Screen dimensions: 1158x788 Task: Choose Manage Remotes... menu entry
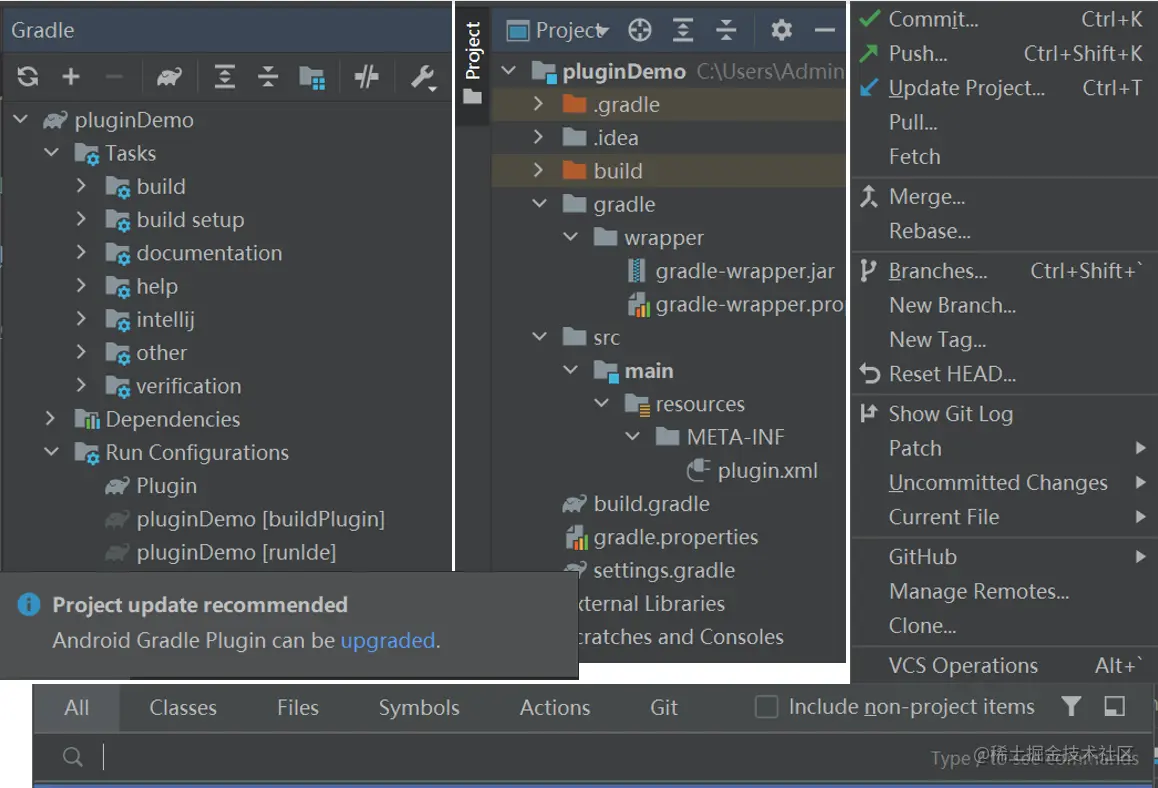[1003, 591]
